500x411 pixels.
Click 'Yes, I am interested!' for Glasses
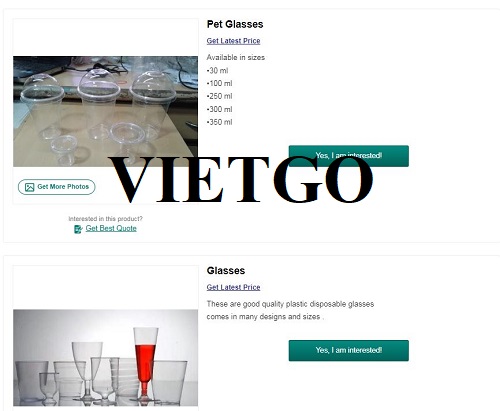pyautogui.click(x=349, y=350)
